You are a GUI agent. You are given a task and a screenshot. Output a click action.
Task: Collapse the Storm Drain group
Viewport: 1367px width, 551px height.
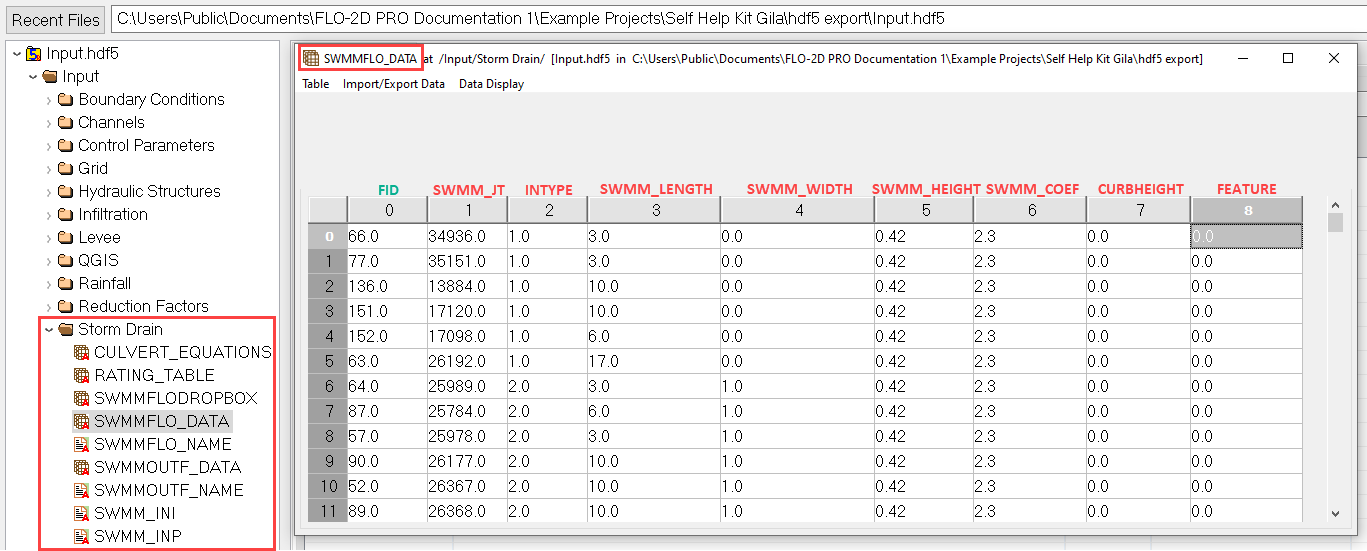[x=49, y=330]
